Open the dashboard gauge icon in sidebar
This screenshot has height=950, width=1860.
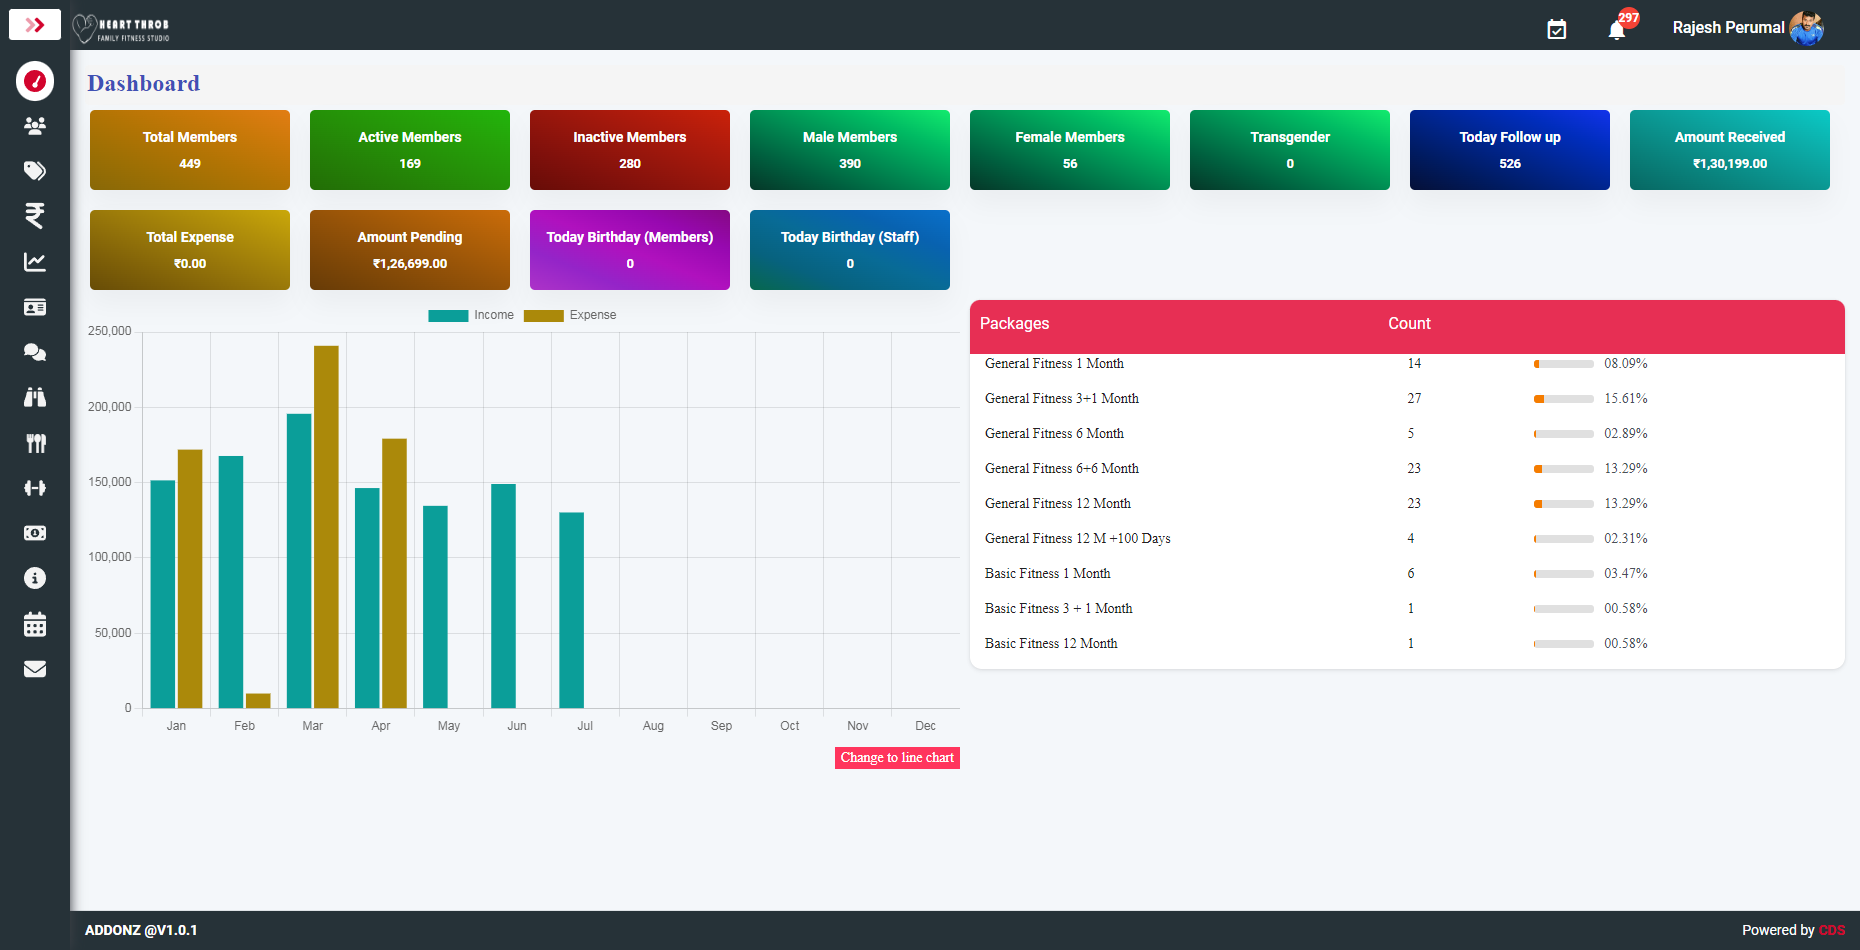click(35, 81)
